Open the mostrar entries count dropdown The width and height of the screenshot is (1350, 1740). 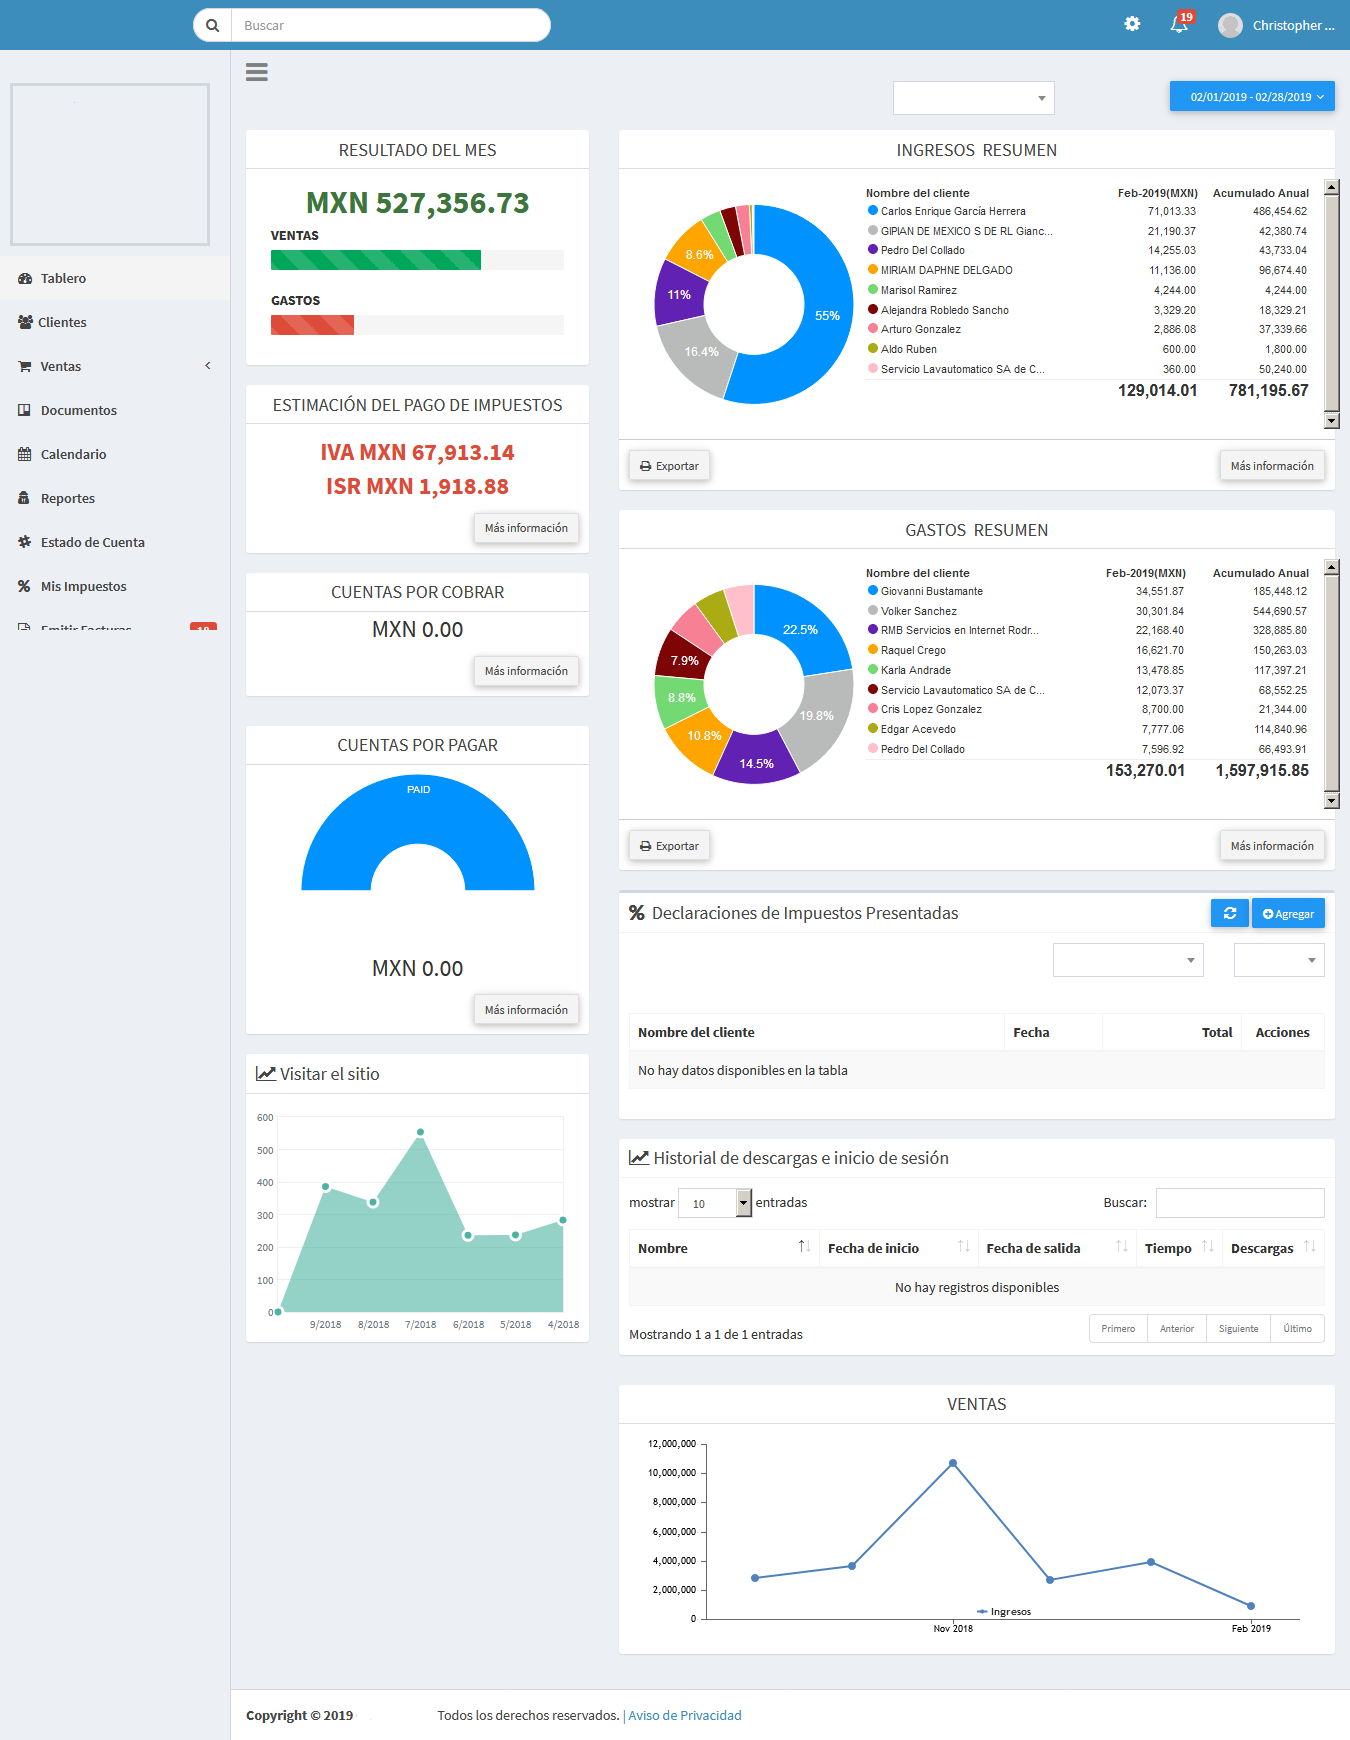(x=715, y=1203)
